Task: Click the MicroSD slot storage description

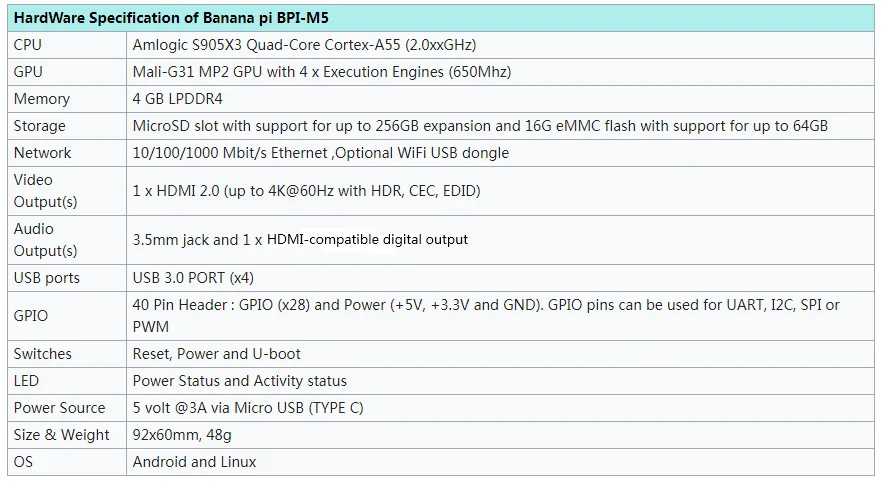Action: click(x=480, y=126)
